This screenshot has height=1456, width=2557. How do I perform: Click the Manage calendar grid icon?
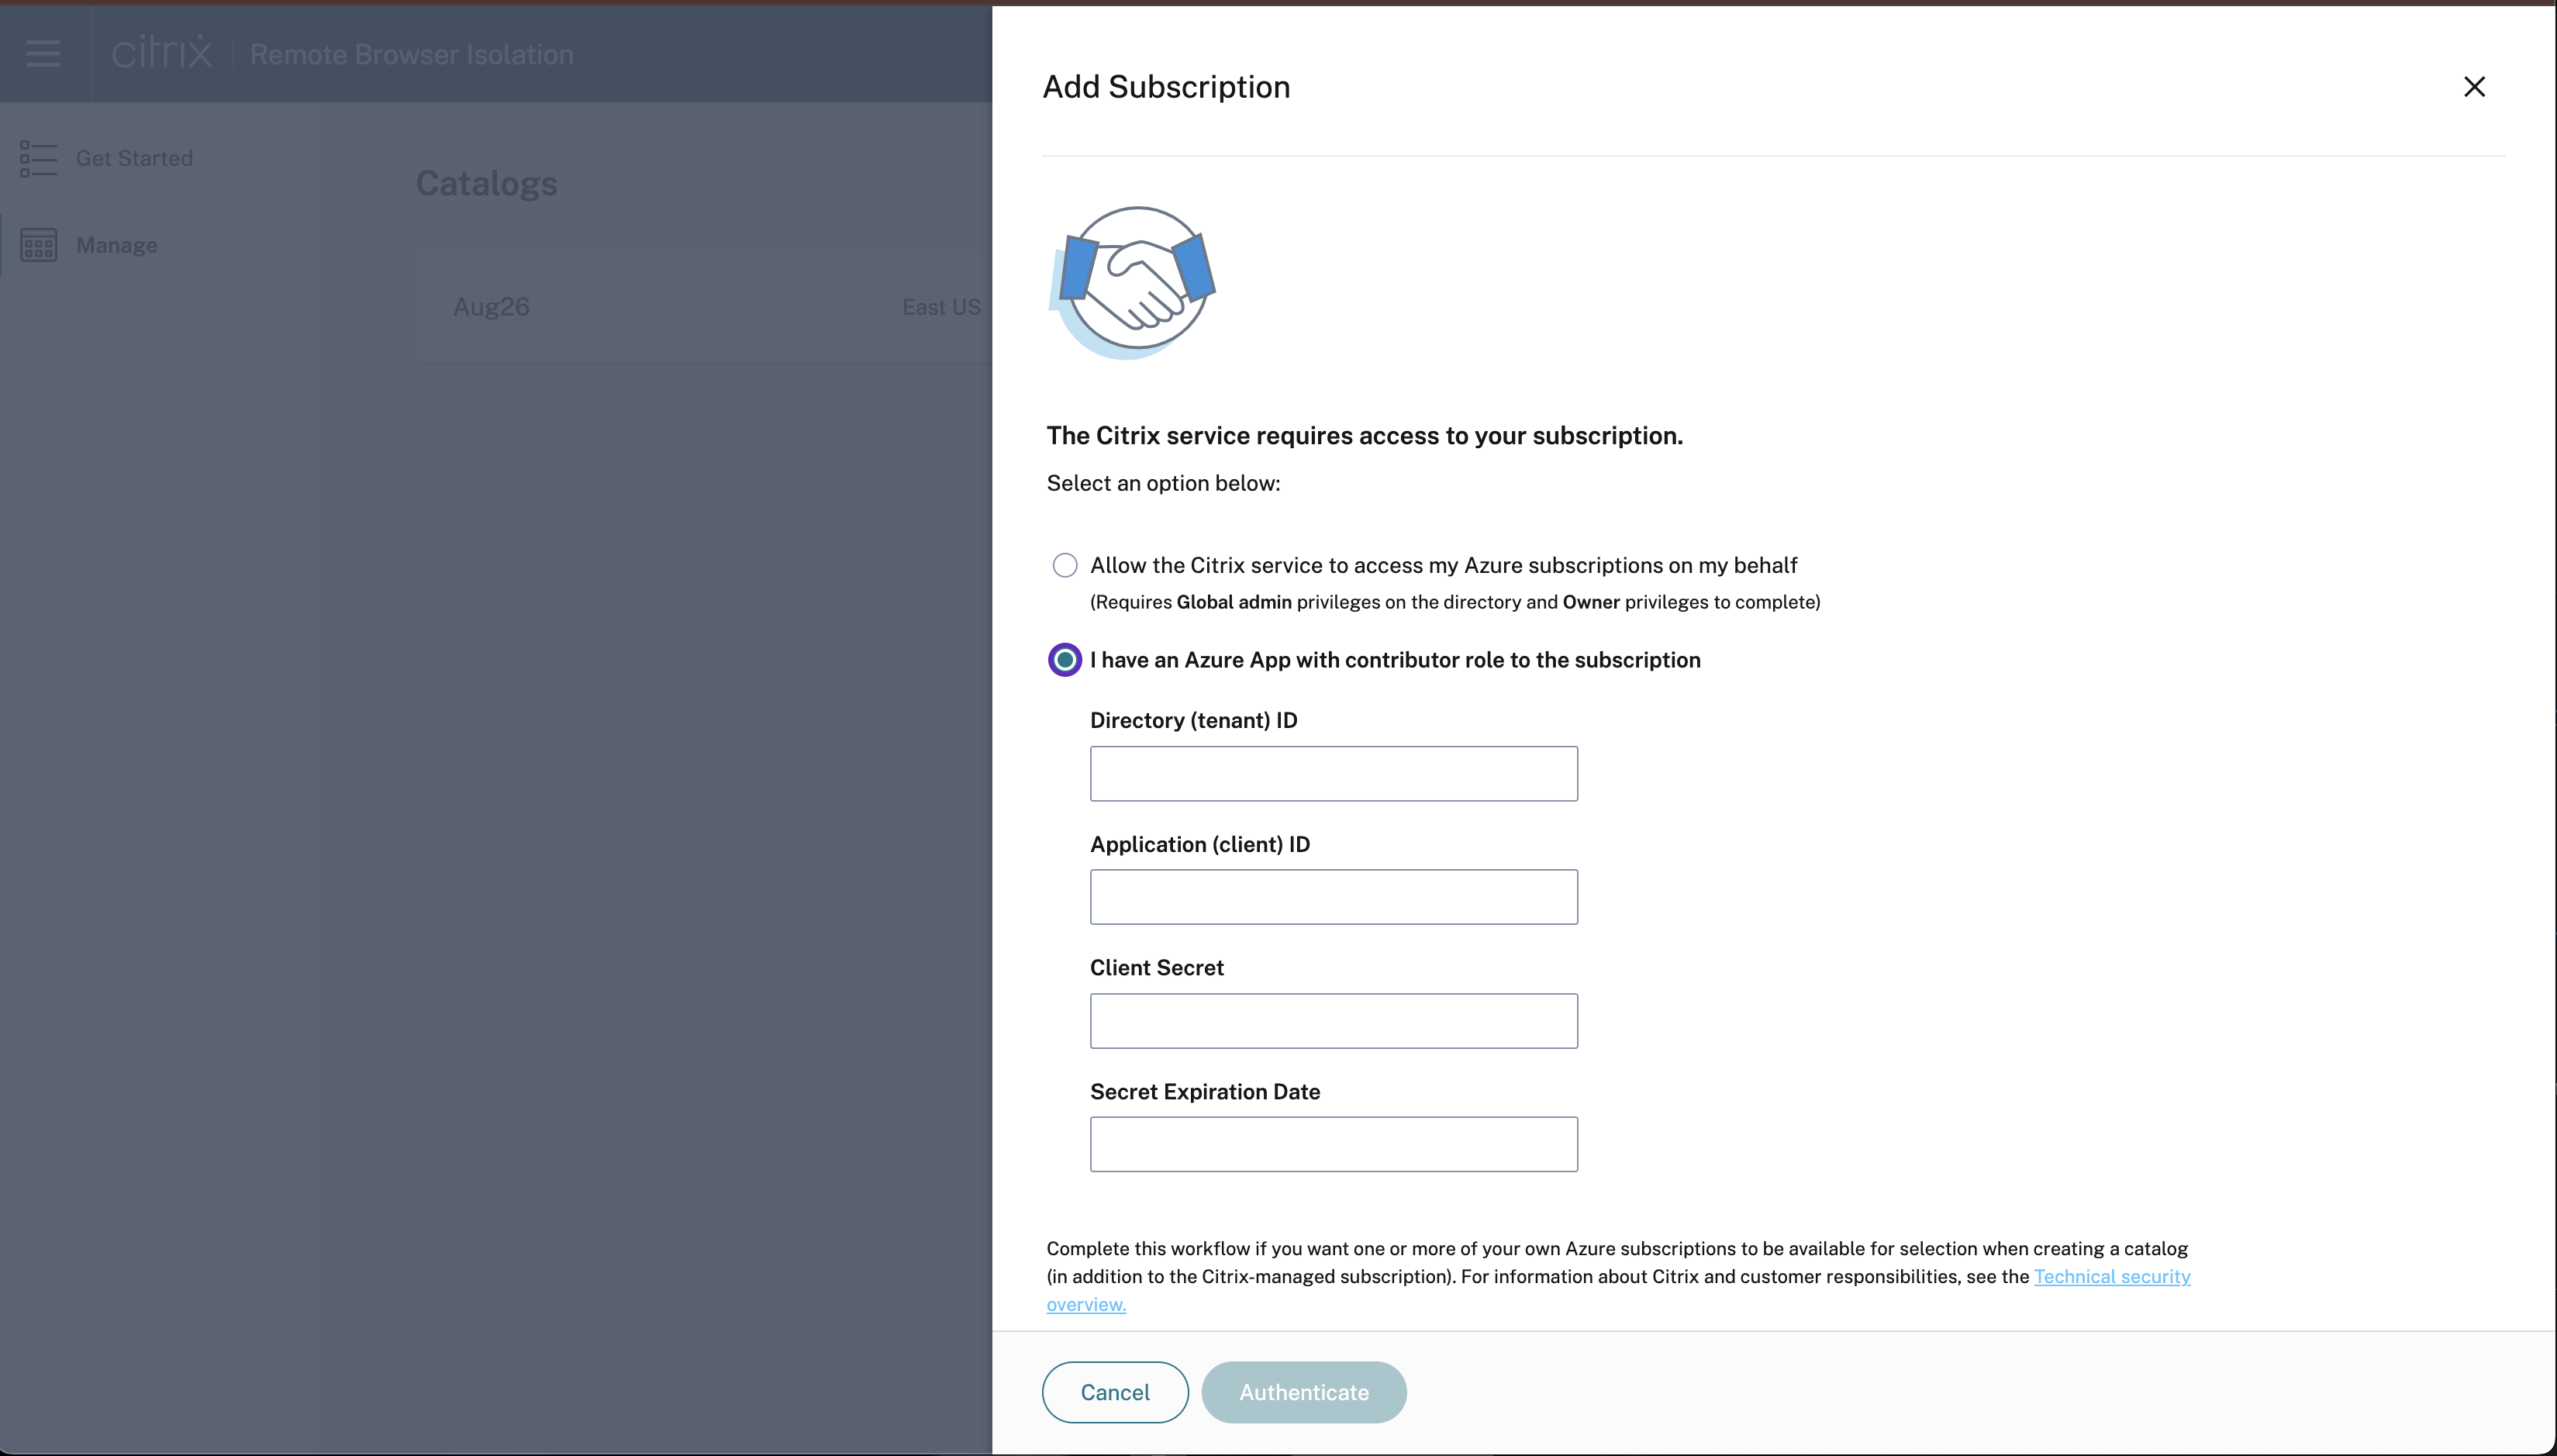(38, 245)
